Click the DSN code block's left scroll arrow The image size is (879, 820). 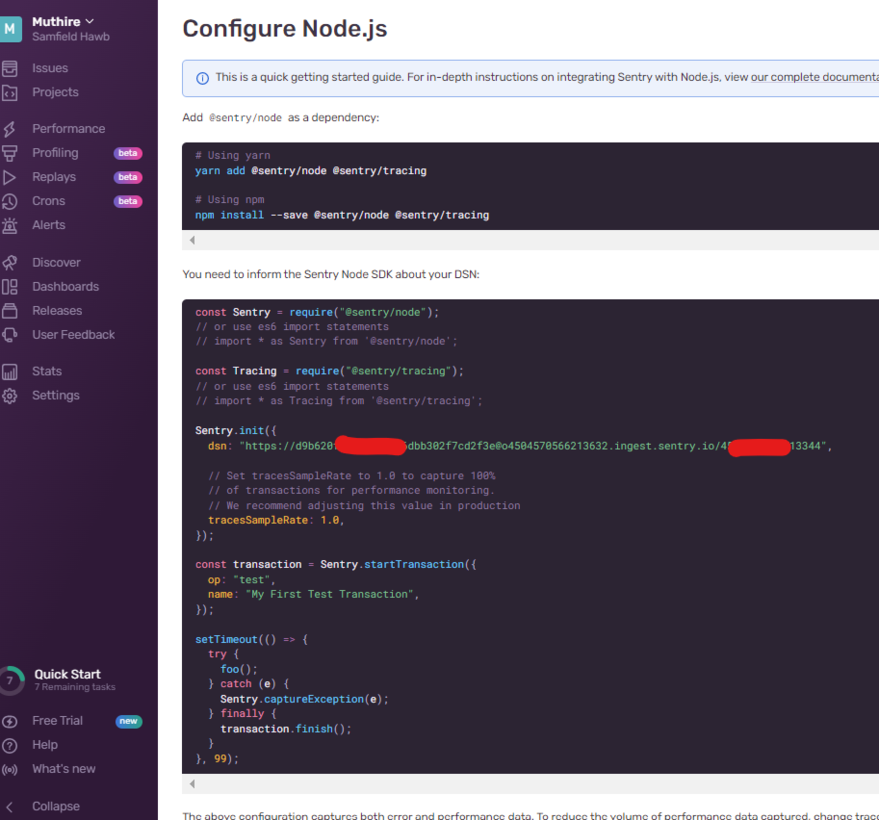click(x=192, y=784)
